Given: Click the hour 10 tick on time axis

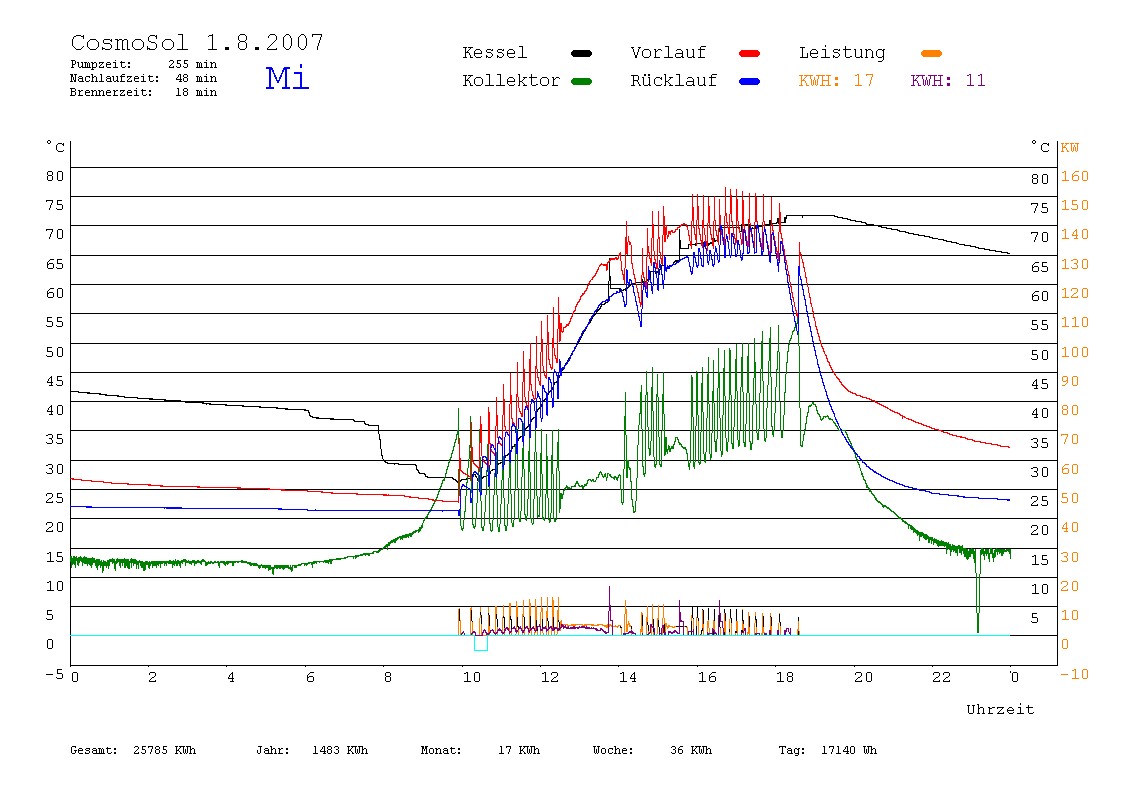Looking at the screenshot, I should 472,677.
